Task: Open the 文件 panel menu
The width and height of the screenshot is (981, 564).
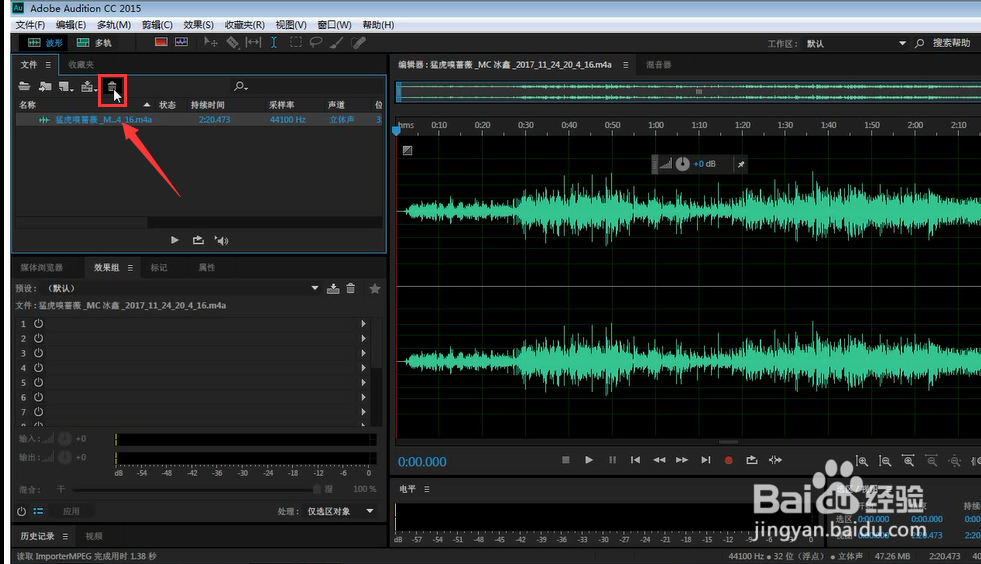Action: point(48,64)
